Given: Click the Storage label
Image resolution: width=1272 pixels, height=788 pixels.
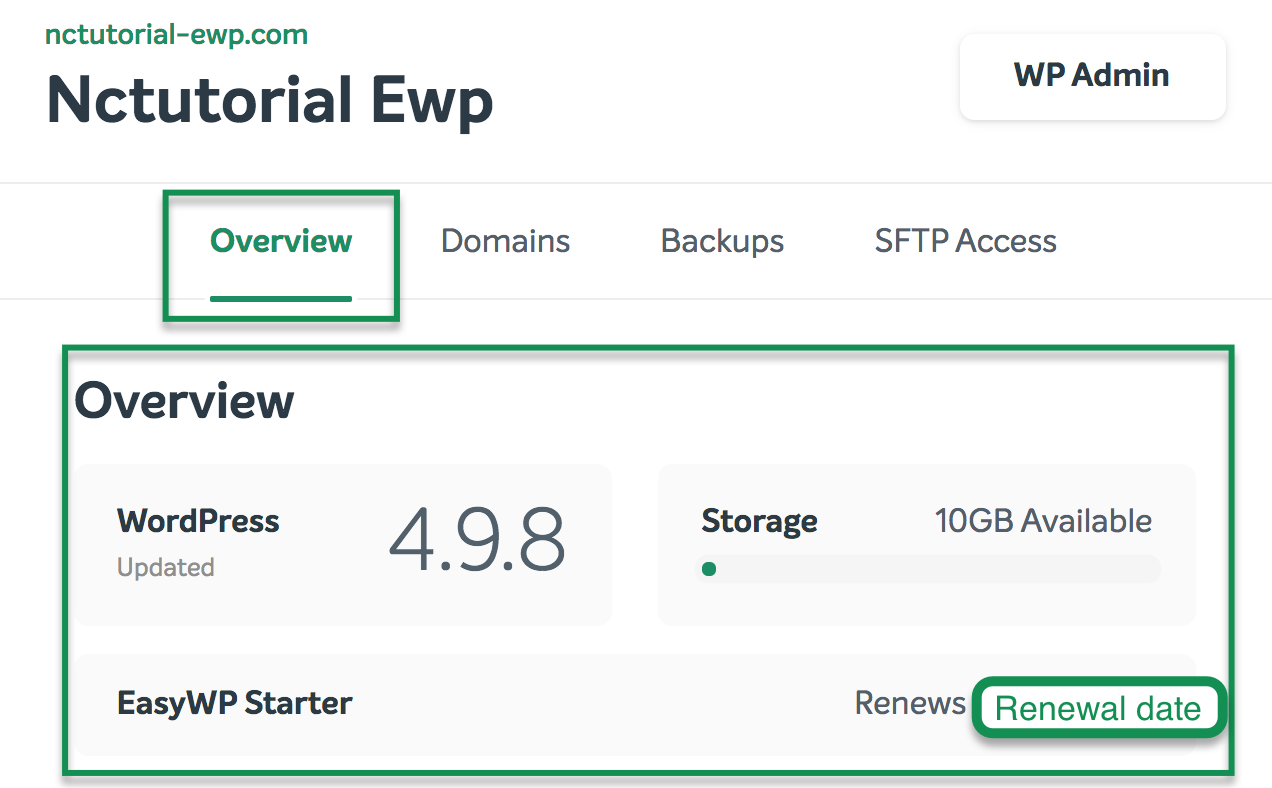Looking at the screenshot, I should coord(759,521).
